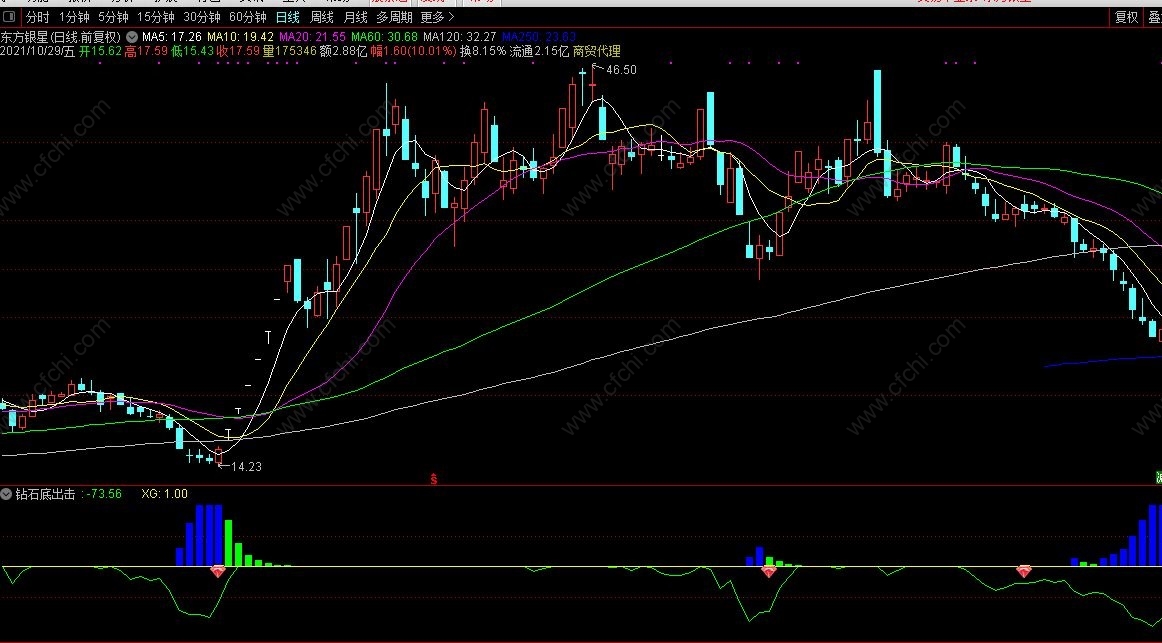Click the 商贸代理 sector link

tap(597, 51)
